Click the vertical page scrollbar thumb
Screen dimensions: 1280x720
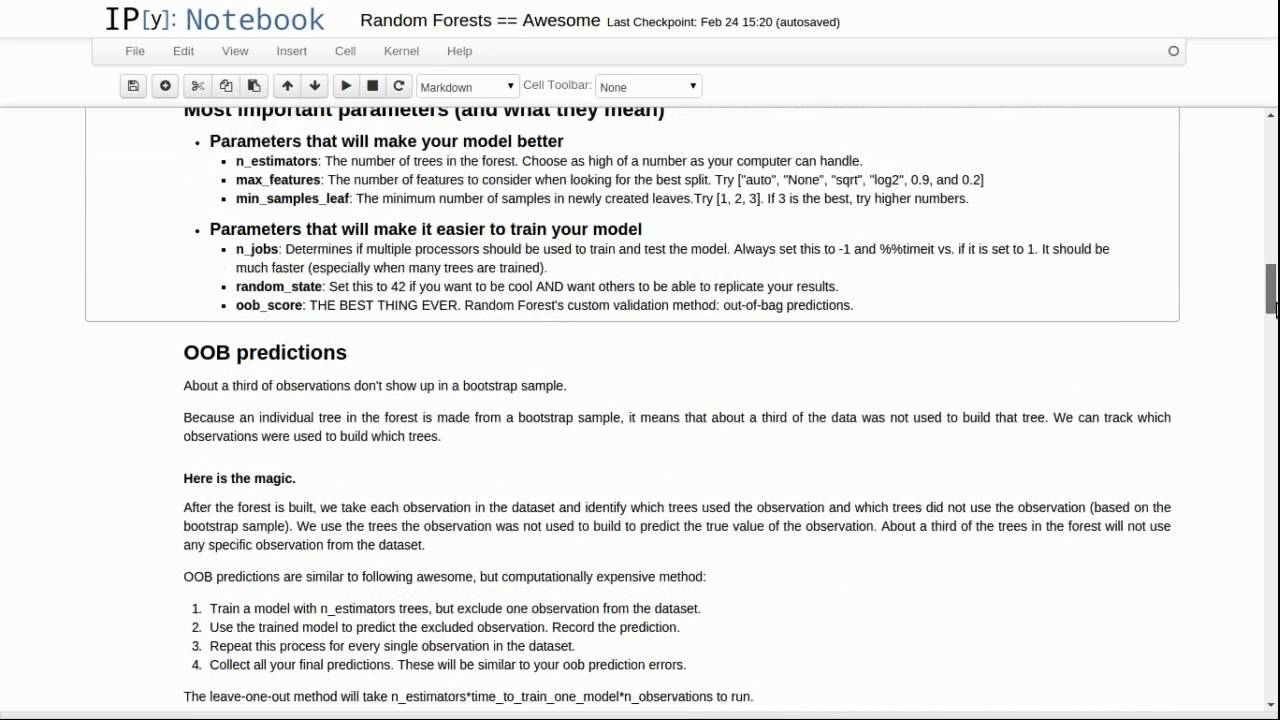[x=1271, y=290]
